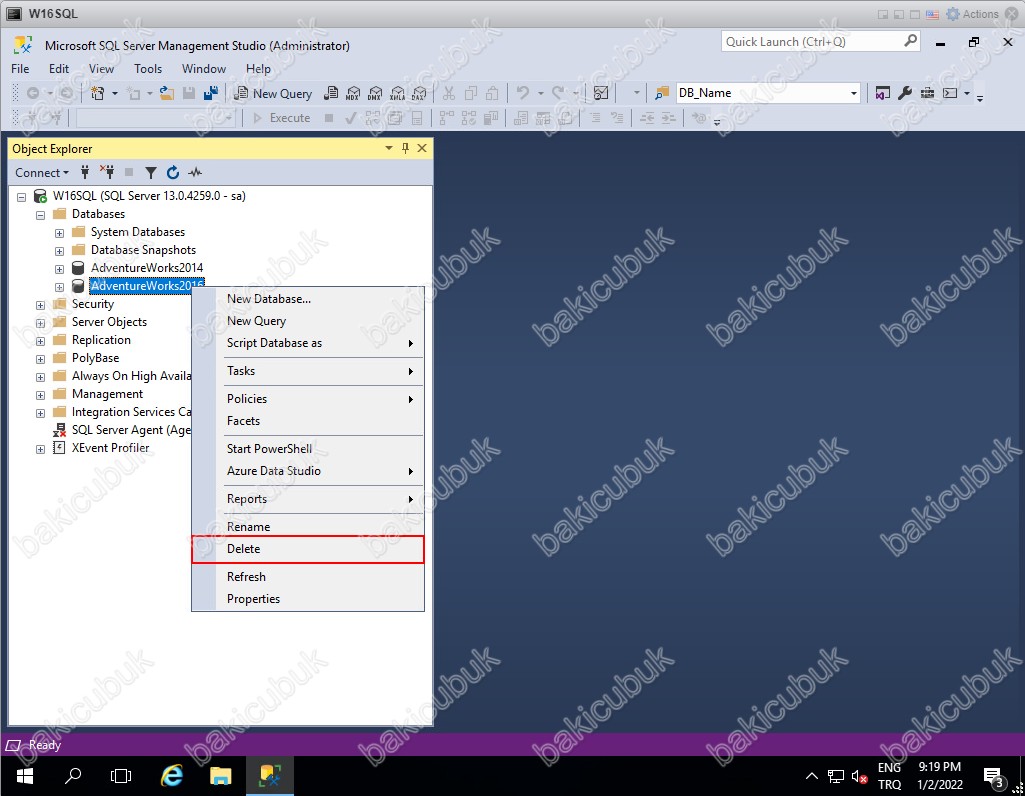The height and width of the screenshot is (796, 1025).
Task: Select SQL Server Agent node
Action: click(131, 430)
